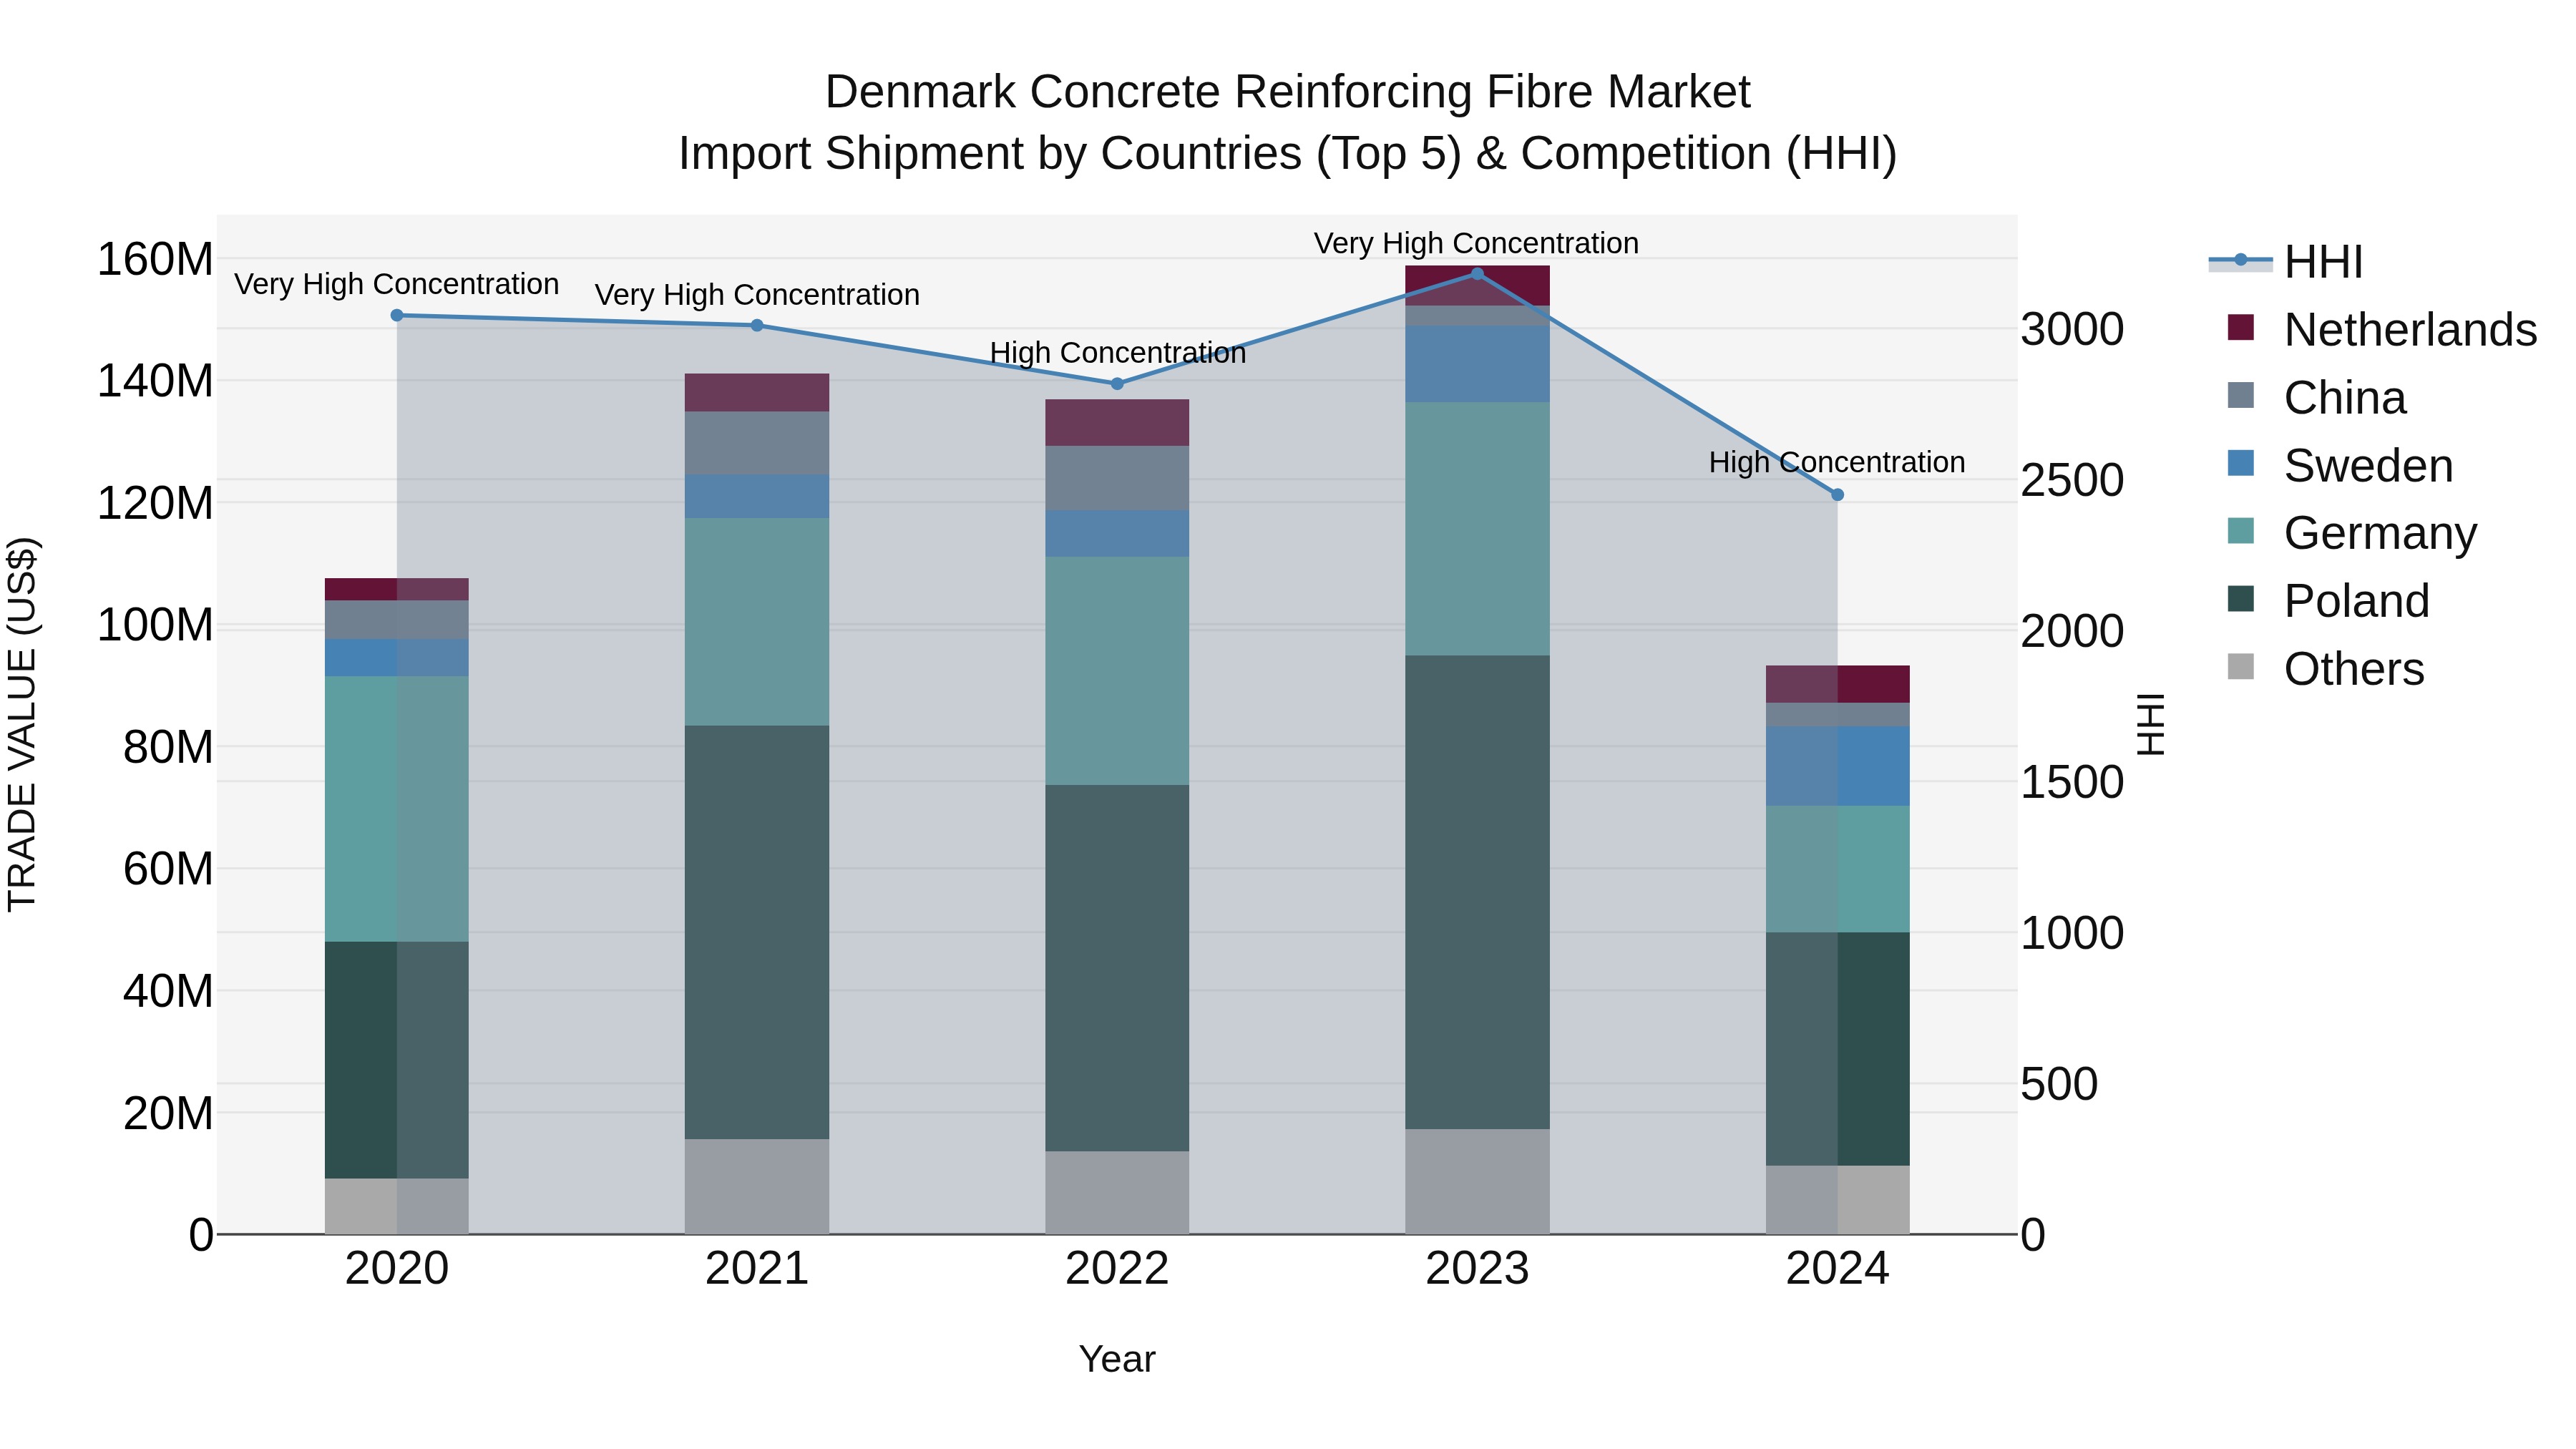The height and width of the screenshot is (1449, 2576).
Task: Click the Poland segment of the 2024 bar
Action: pyautogui.click(x=1837, y=1049)
